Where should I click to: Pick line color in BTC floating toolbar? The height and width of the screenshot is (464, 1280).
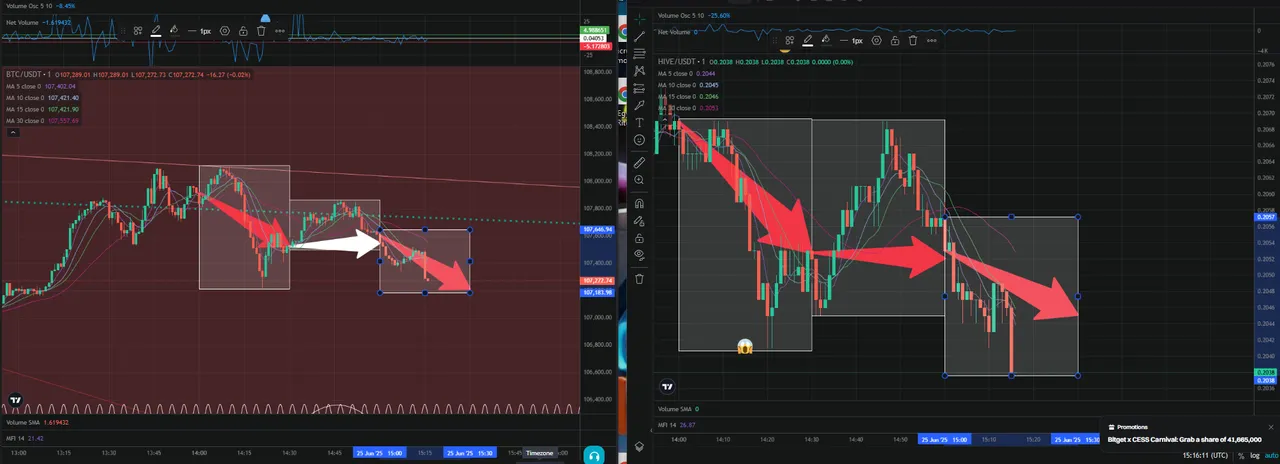[156, 31]
